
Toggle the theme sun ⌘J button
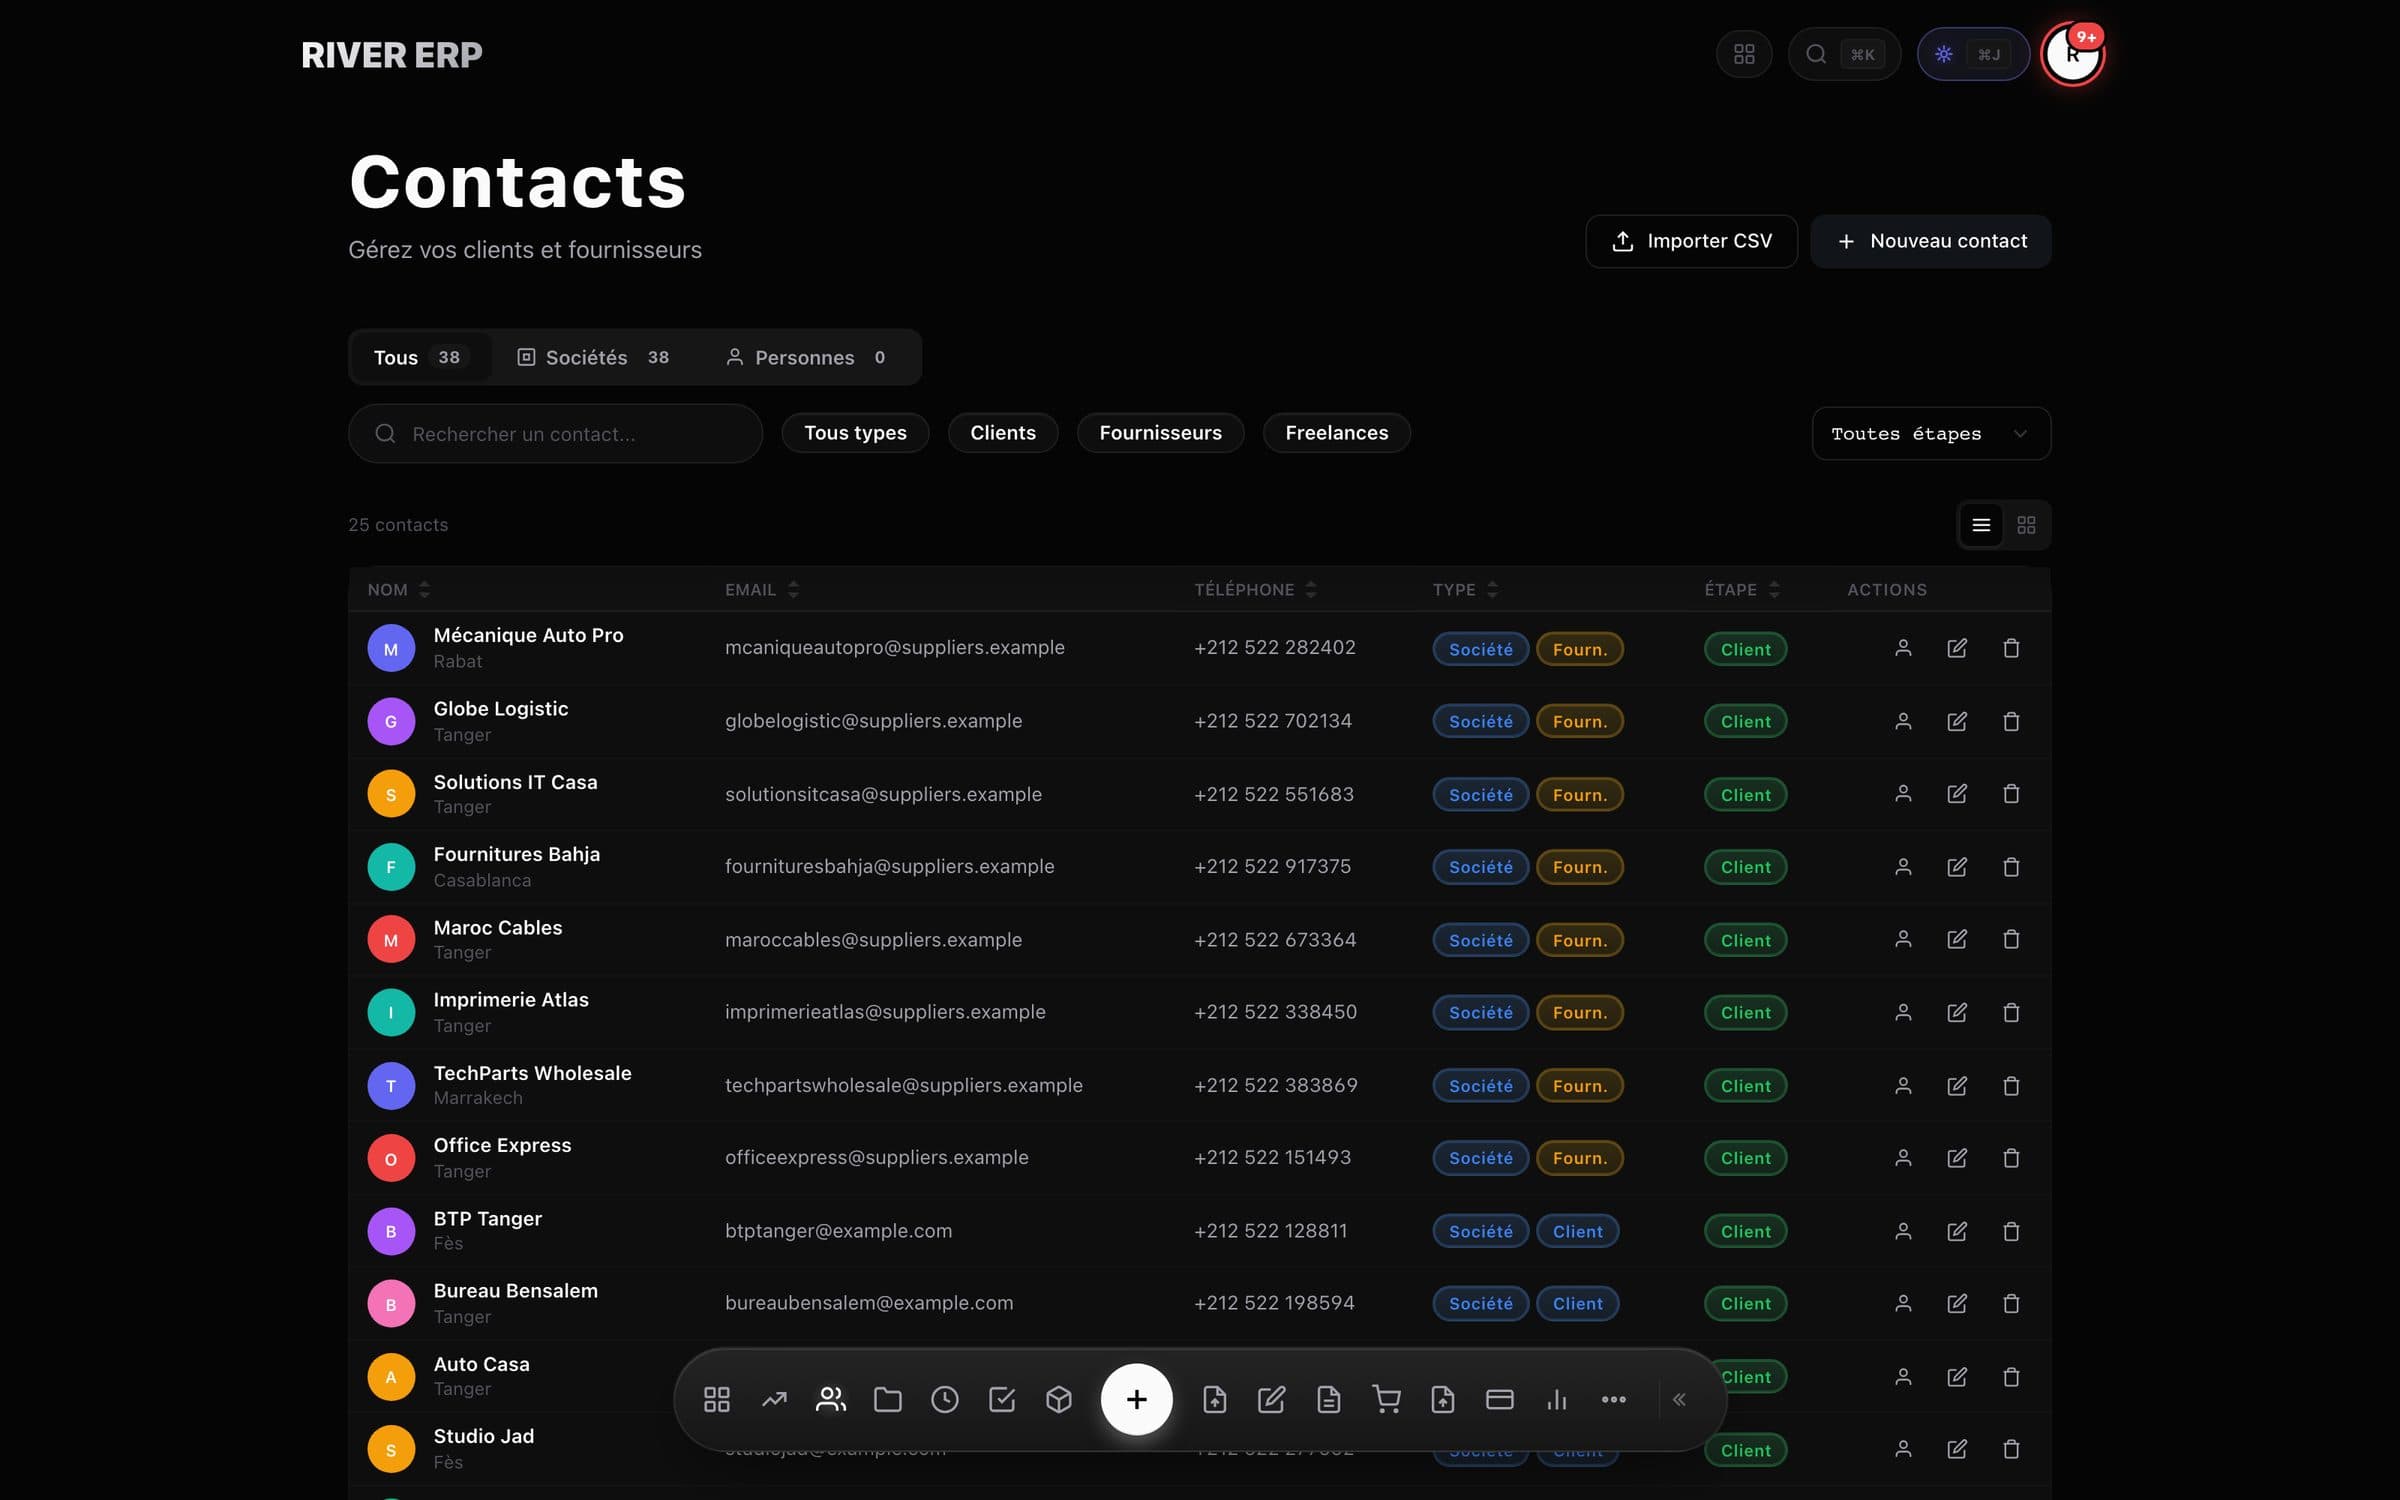coord(1972,54)
